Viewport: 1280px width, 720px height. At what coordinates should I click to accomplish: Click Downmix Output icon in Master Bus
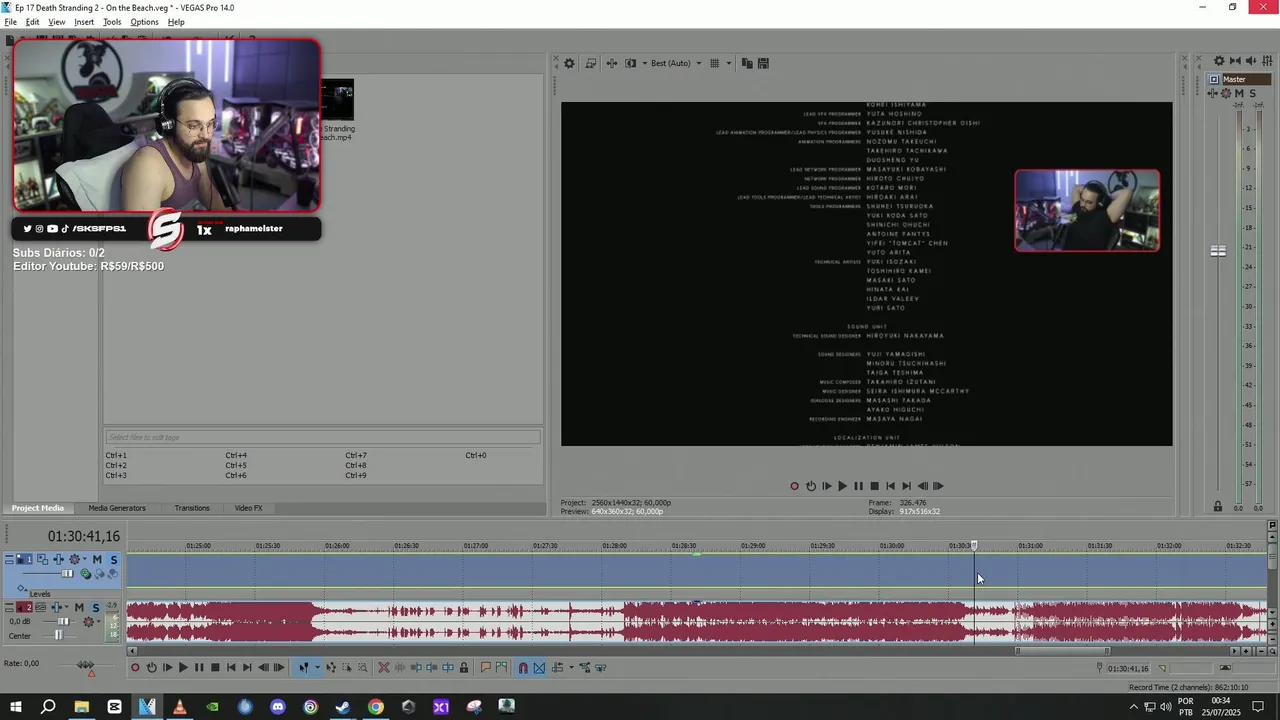[x=1235, y=61]
